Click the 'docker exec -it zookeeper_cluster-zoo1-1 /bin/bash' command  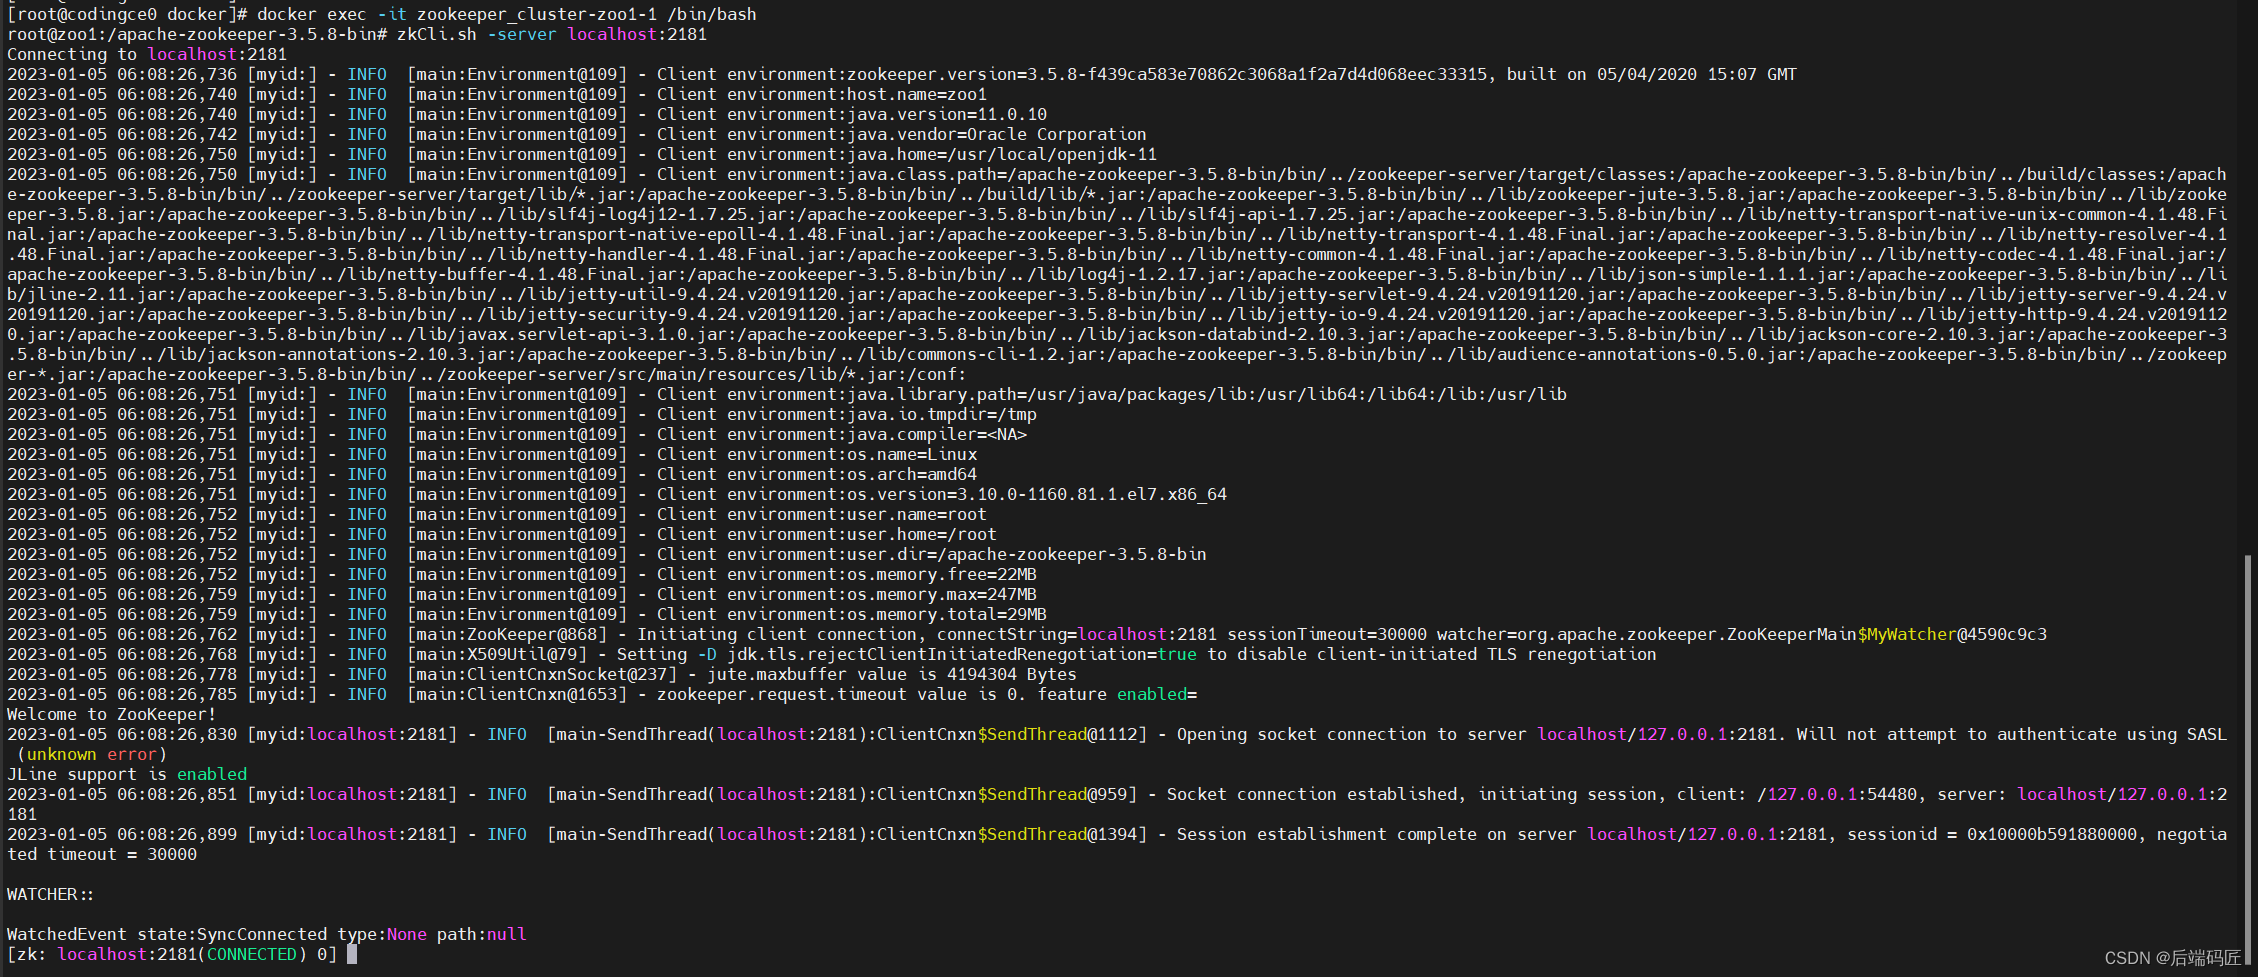point(507,14)
